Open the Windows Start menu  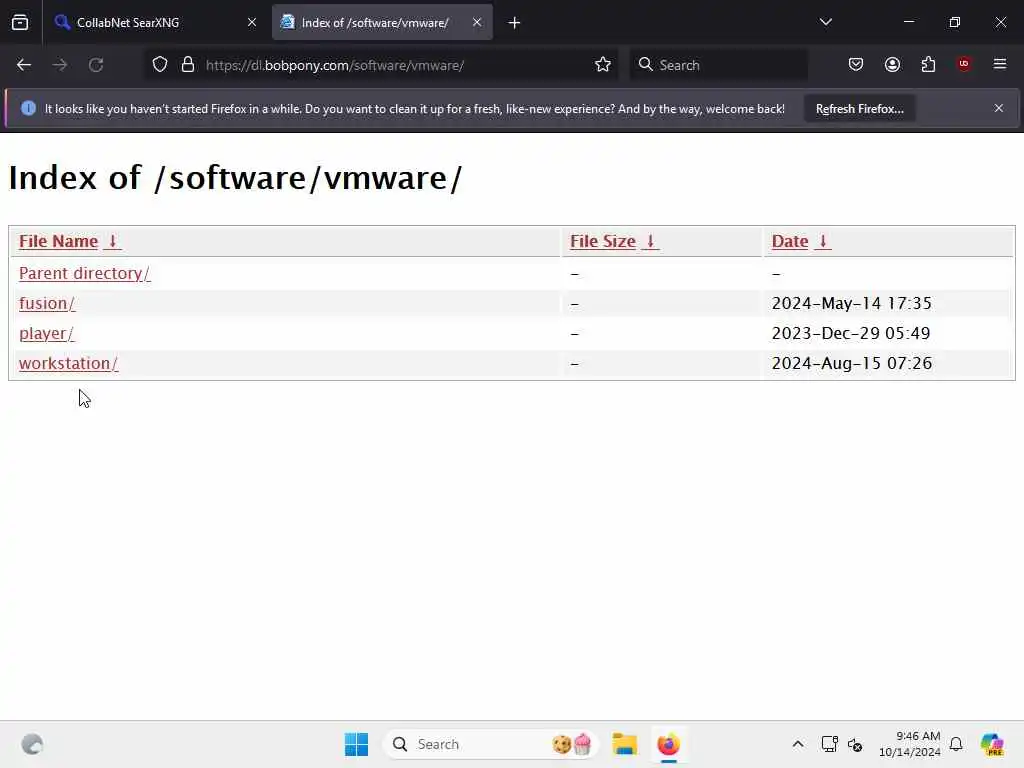pos(357,744)
